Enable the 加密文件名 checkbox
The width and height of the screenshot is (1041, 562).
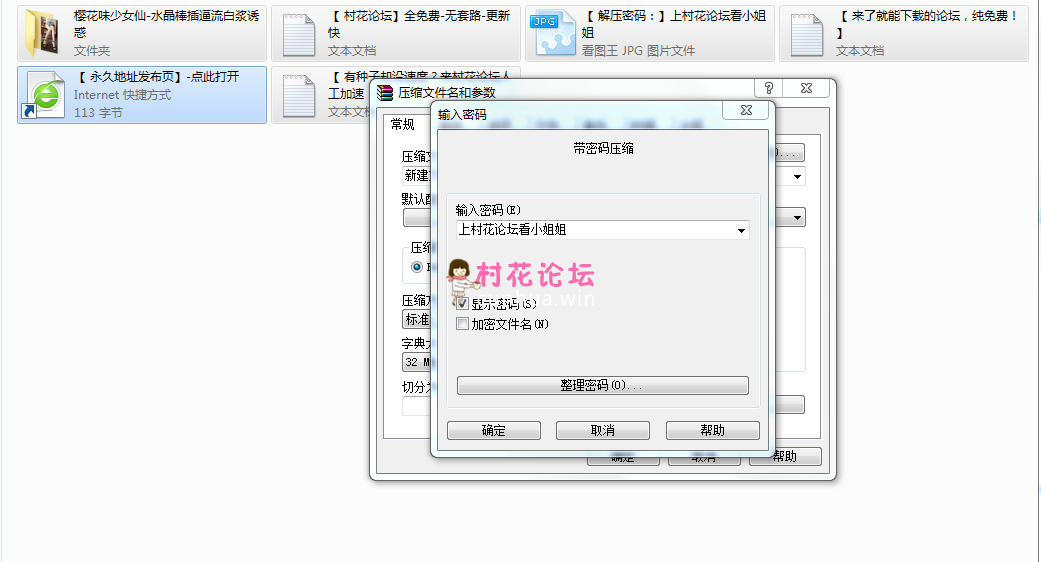point(462,324)
